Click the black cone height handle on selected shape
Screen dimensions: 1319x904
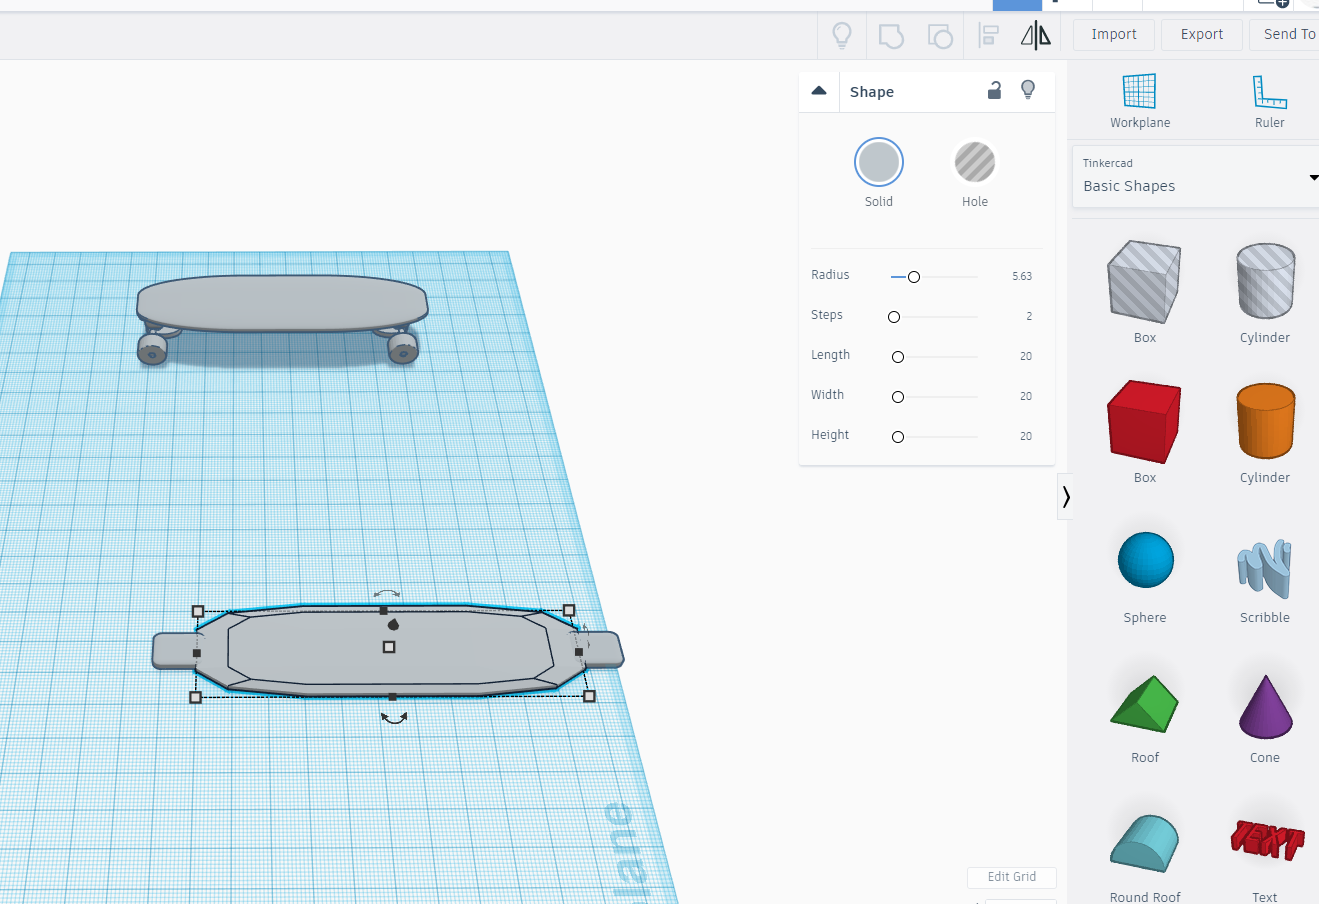click(393, 624)
